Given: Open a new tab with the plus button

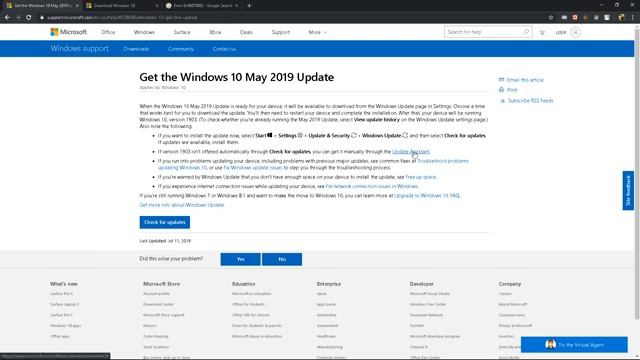Looking at the screenshot, I should click(x=249, y=6).
